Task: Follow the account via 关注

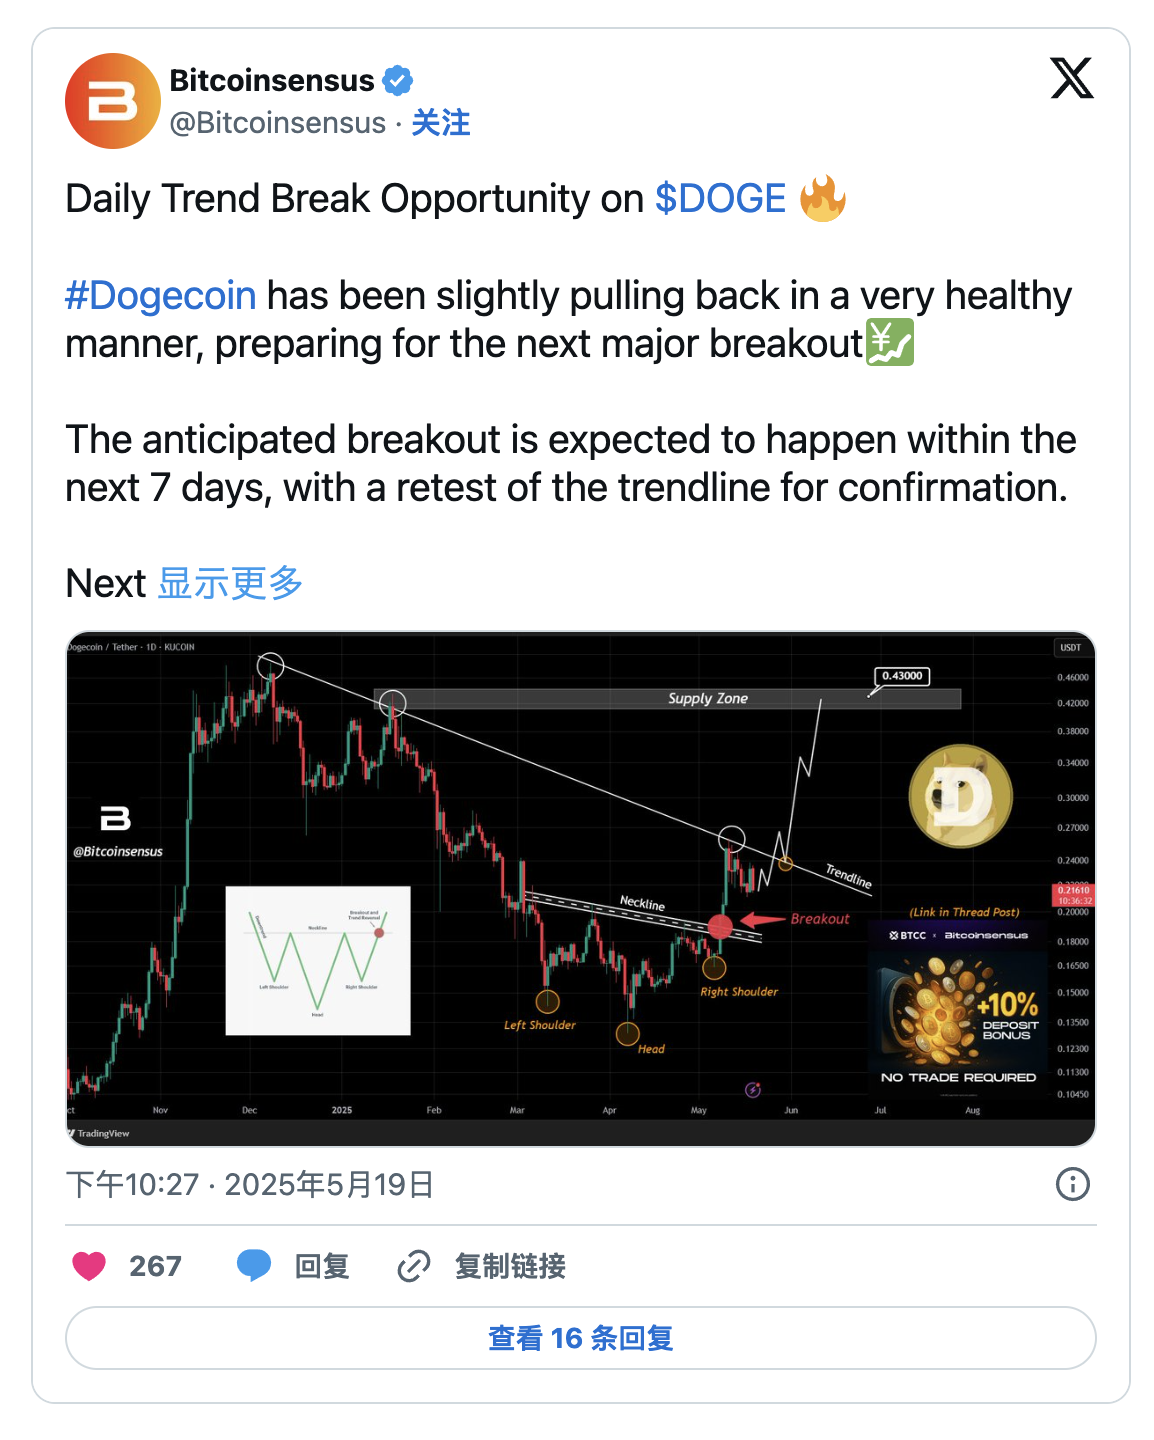Action: (441, 123)
